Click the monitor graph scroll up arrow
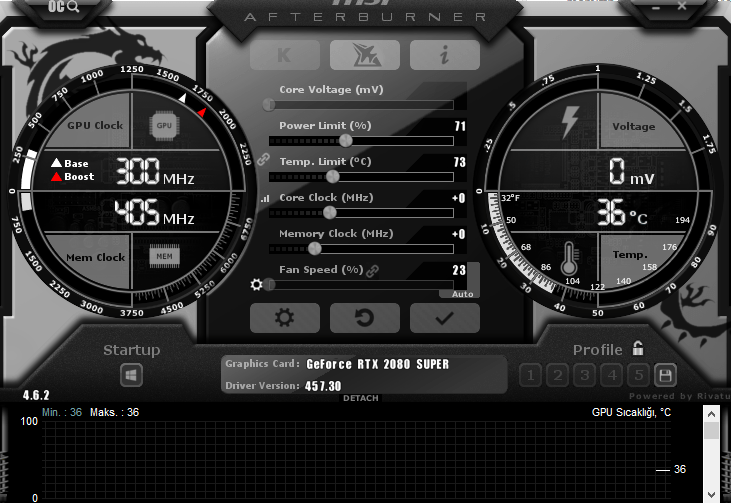The width and height of the screenshot is (731, 503). [x=711, y=413]
